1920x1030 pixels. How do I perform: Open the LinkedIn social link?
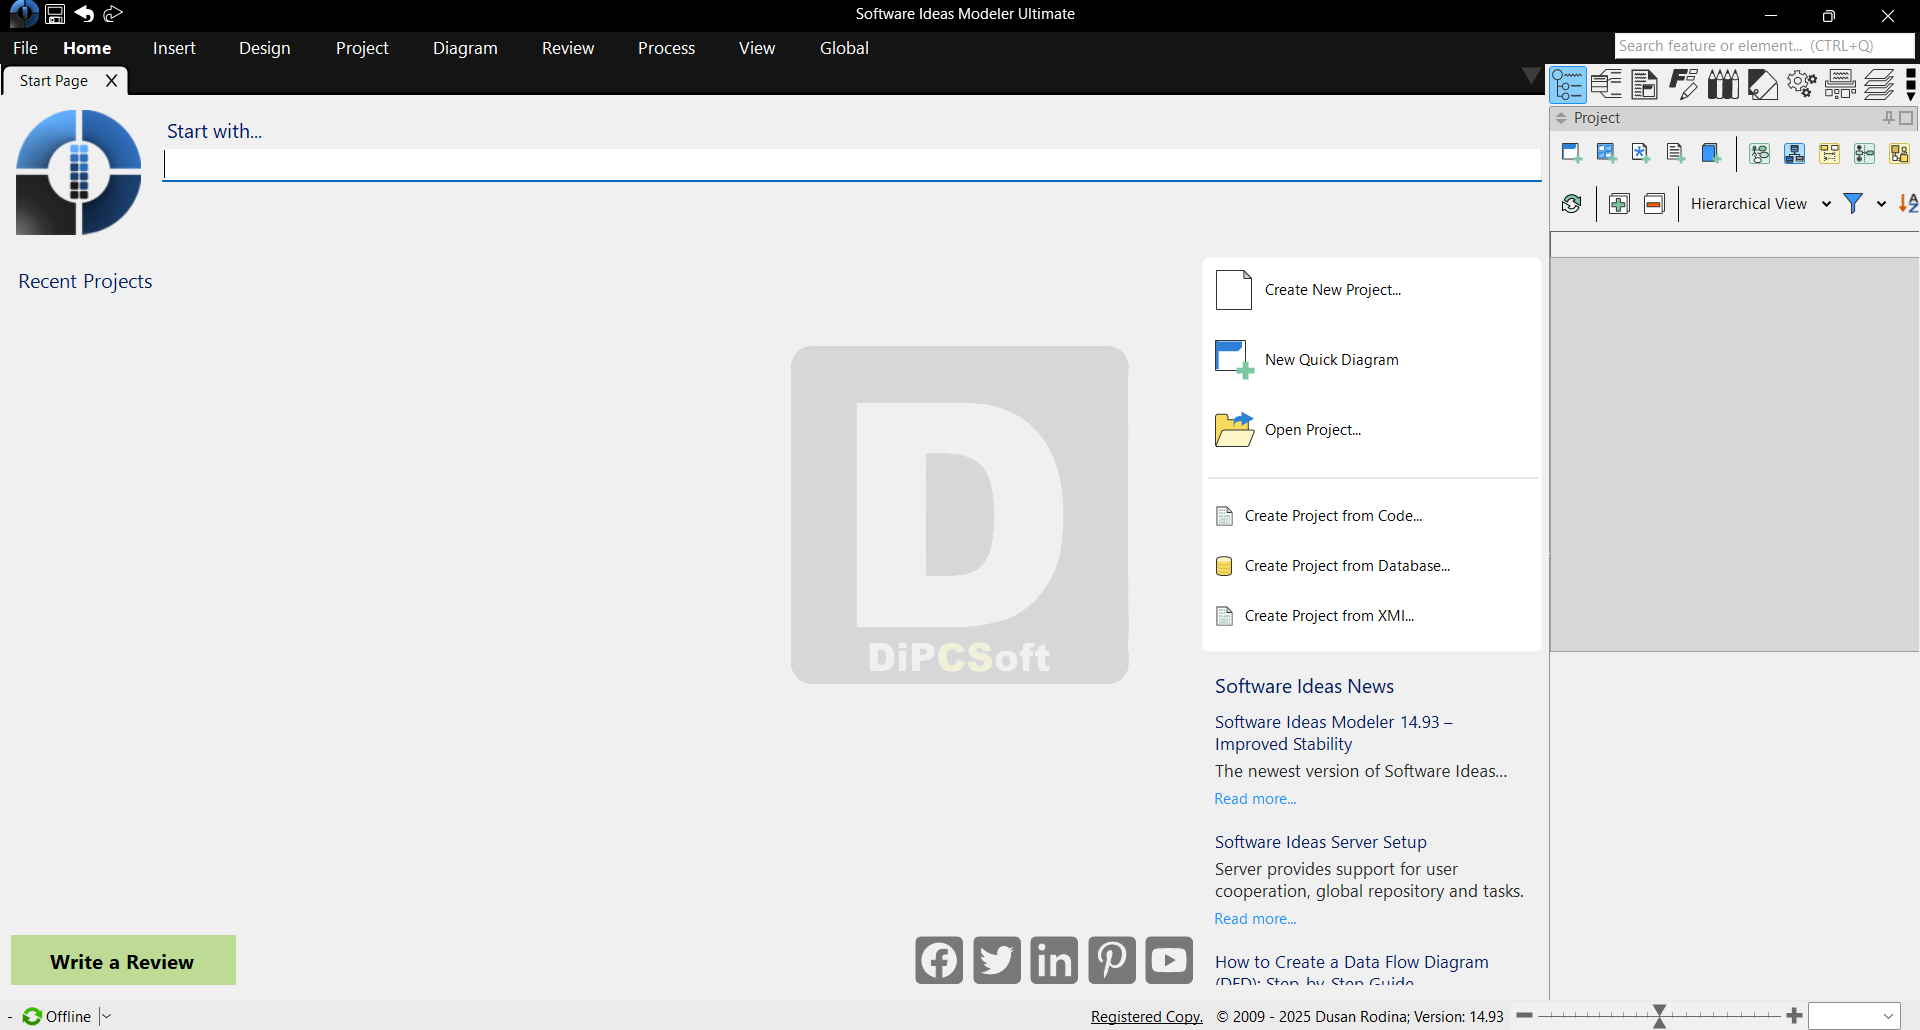tap(1054, 960)
